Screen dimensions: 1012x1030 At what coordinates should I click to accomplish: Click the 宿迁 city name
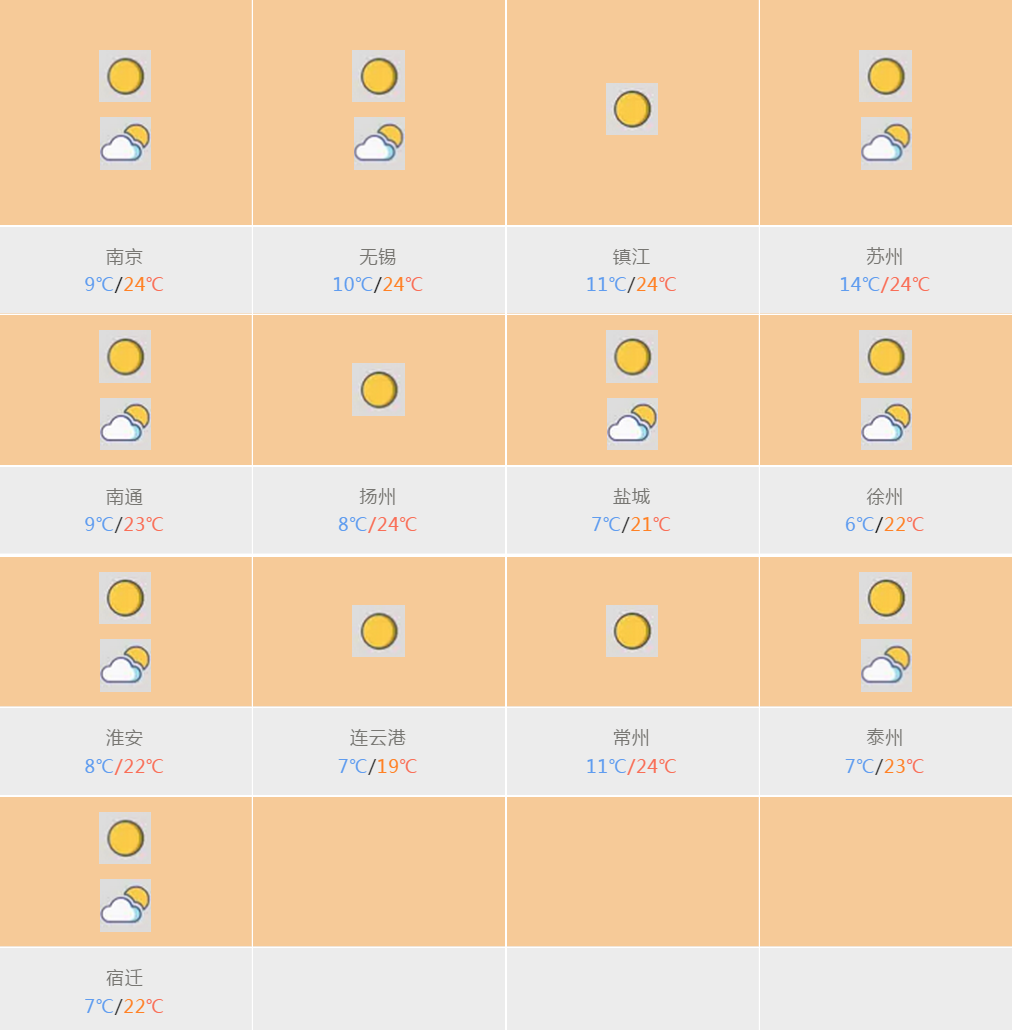tap(124, 978)
